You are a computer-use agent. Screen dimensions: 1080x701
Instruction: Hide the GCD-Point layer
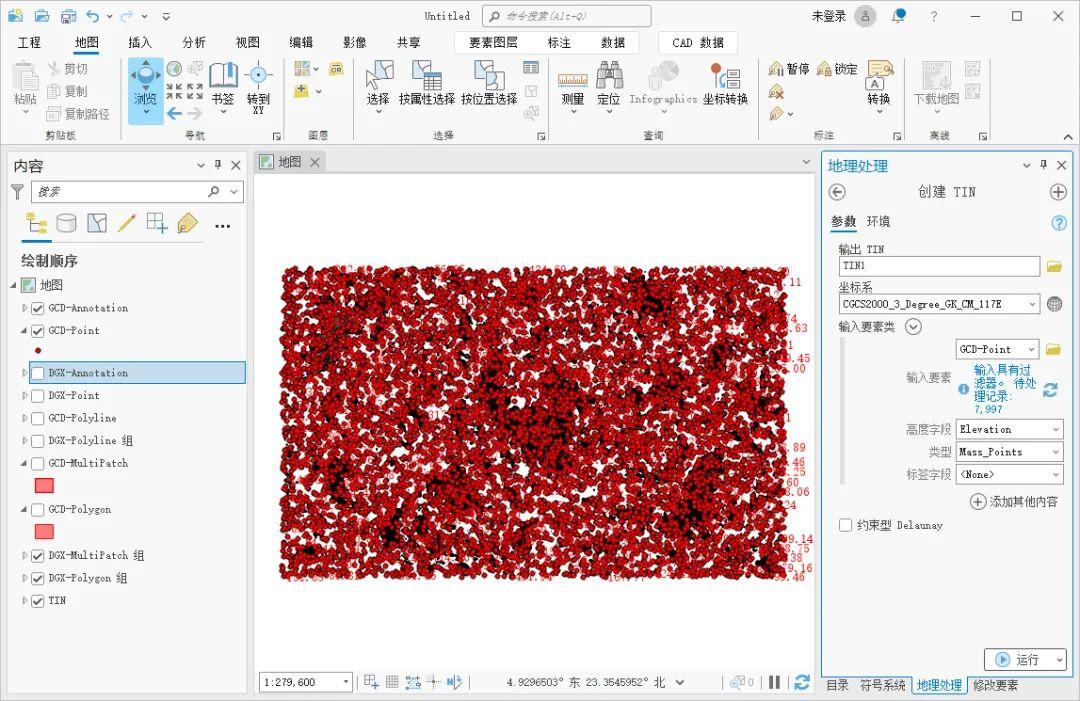[36, 330]
